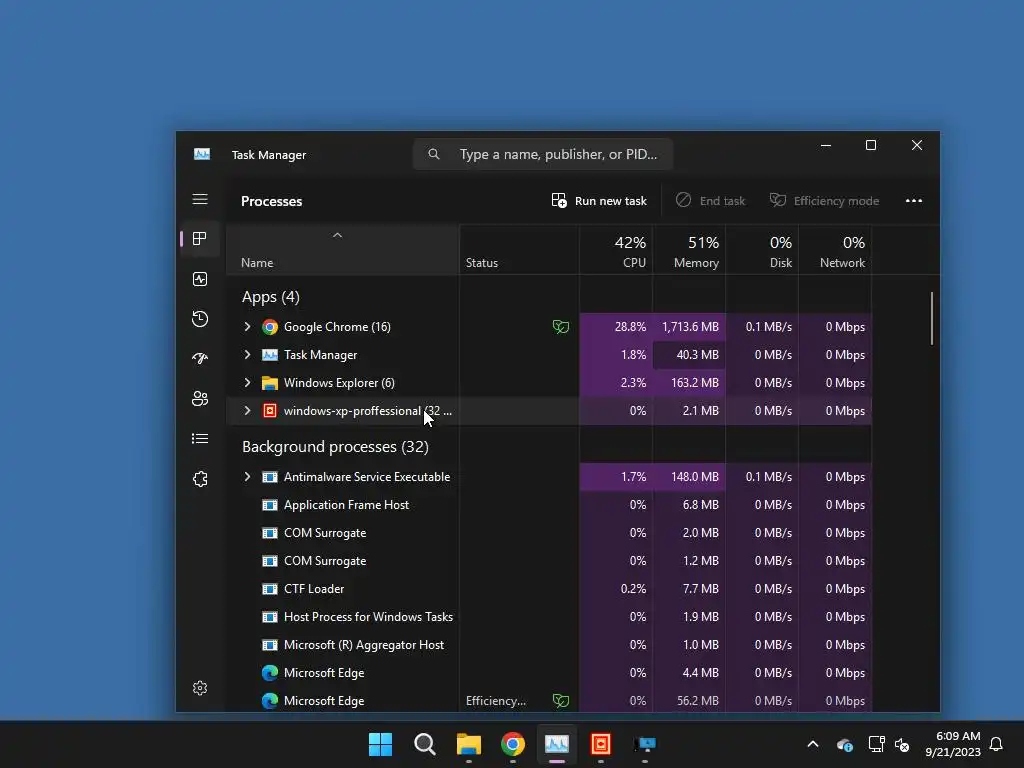1024x768 pixels.
Task: Expand the Google Chrome (16) process group
Action: (x=248, y=327)
